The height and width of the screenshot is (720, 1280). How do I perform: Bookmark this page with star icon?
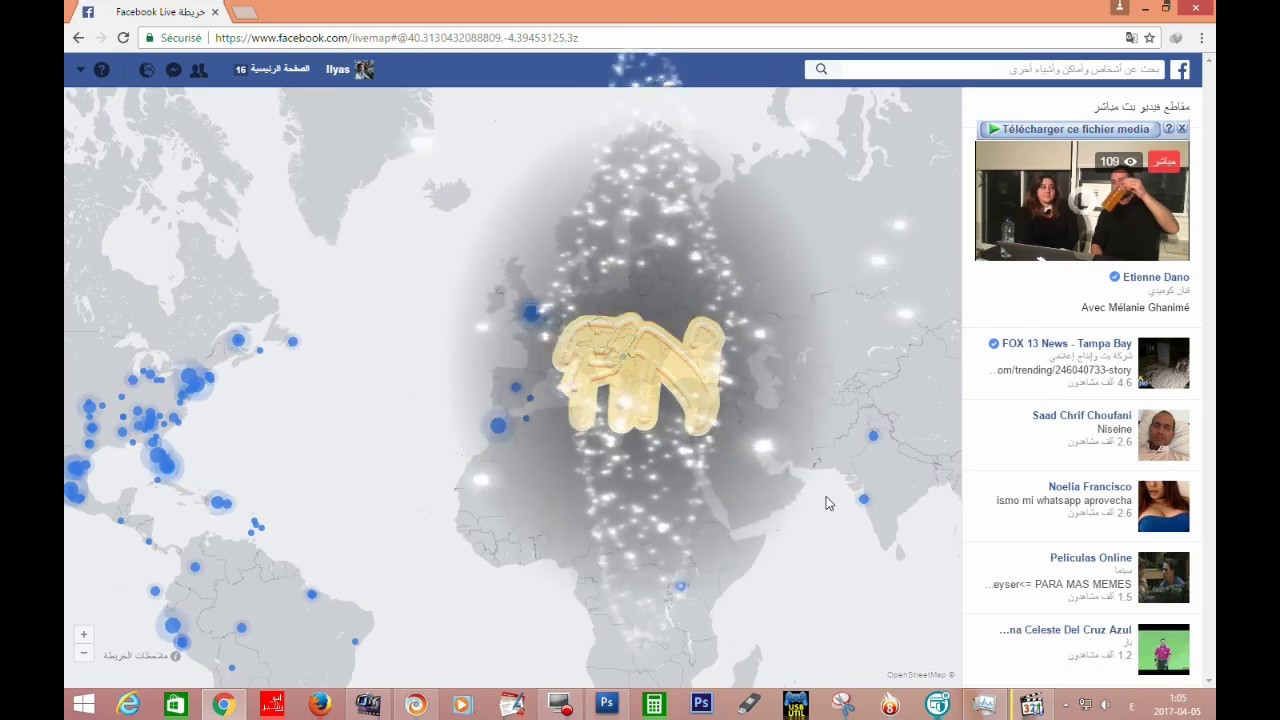1150,38
